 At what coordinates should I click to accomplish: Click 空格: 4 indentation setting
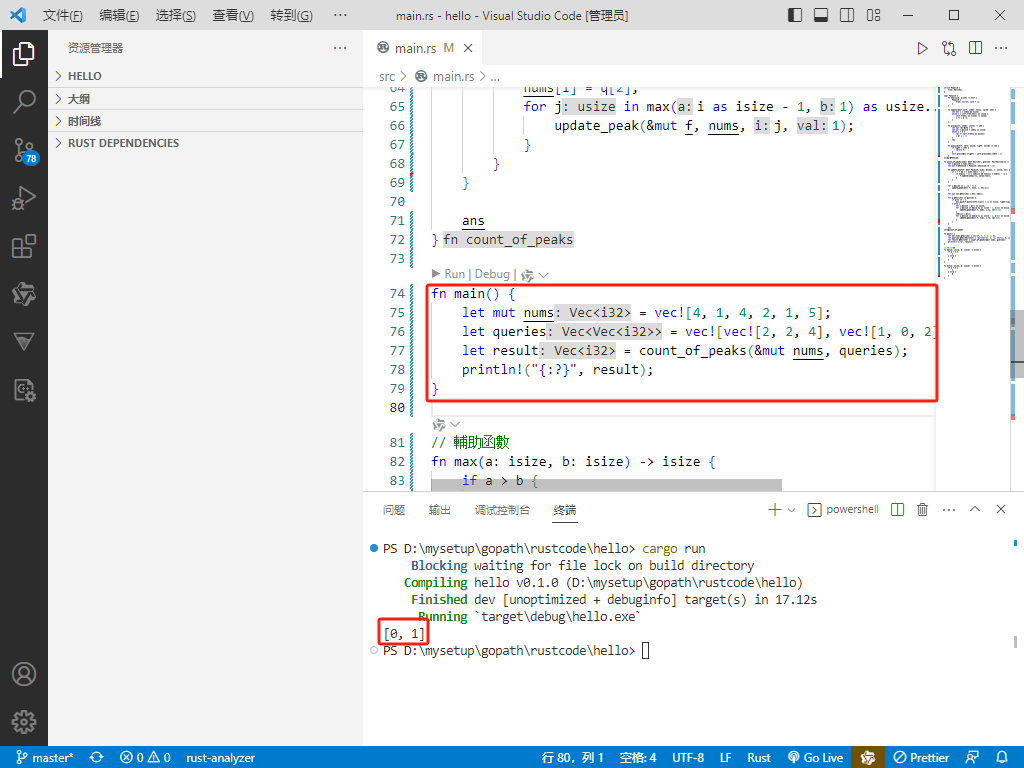[x=638, y=758]
